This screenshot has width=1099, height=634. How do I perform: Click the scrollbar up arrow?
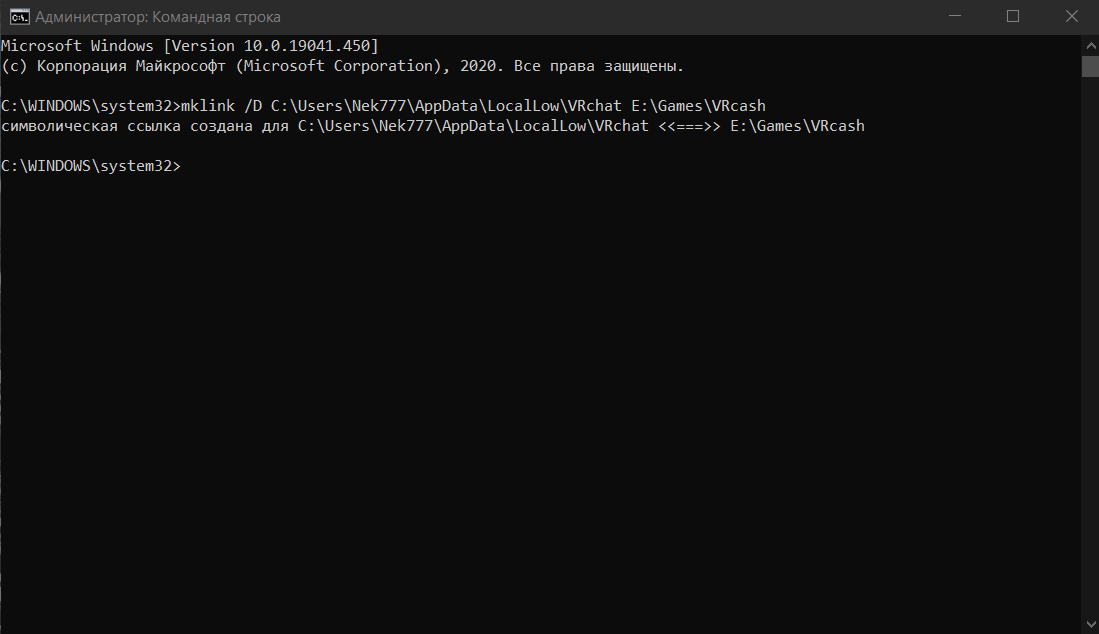1090,43
